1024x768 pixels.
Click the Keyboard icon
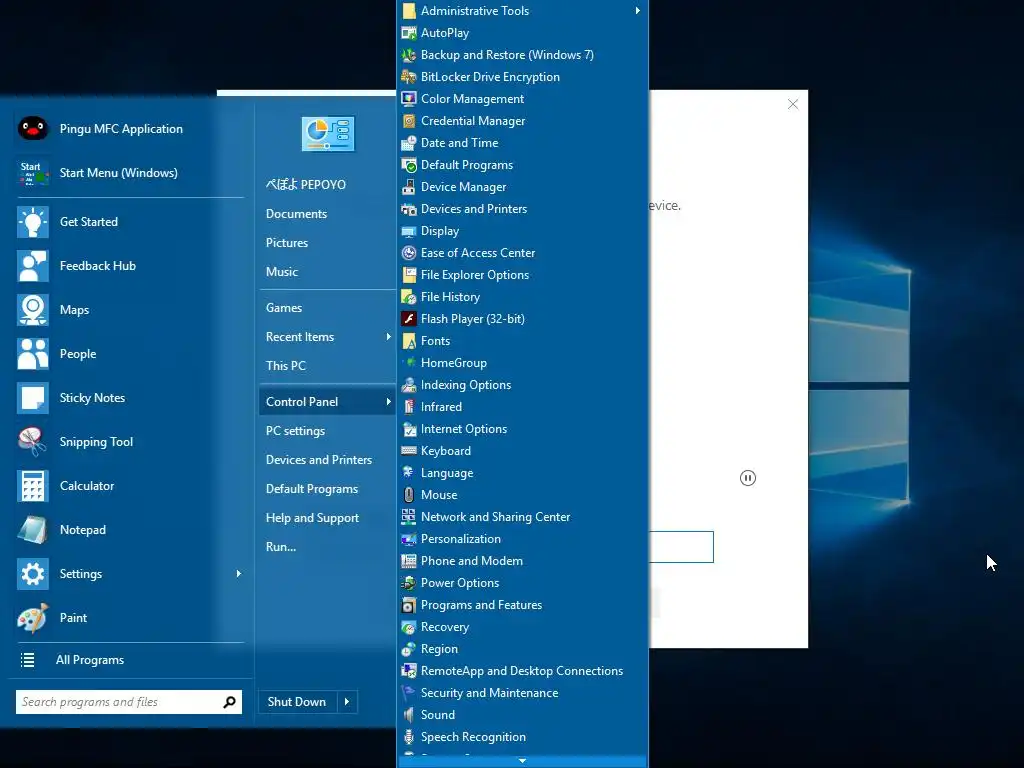[409, 451]
